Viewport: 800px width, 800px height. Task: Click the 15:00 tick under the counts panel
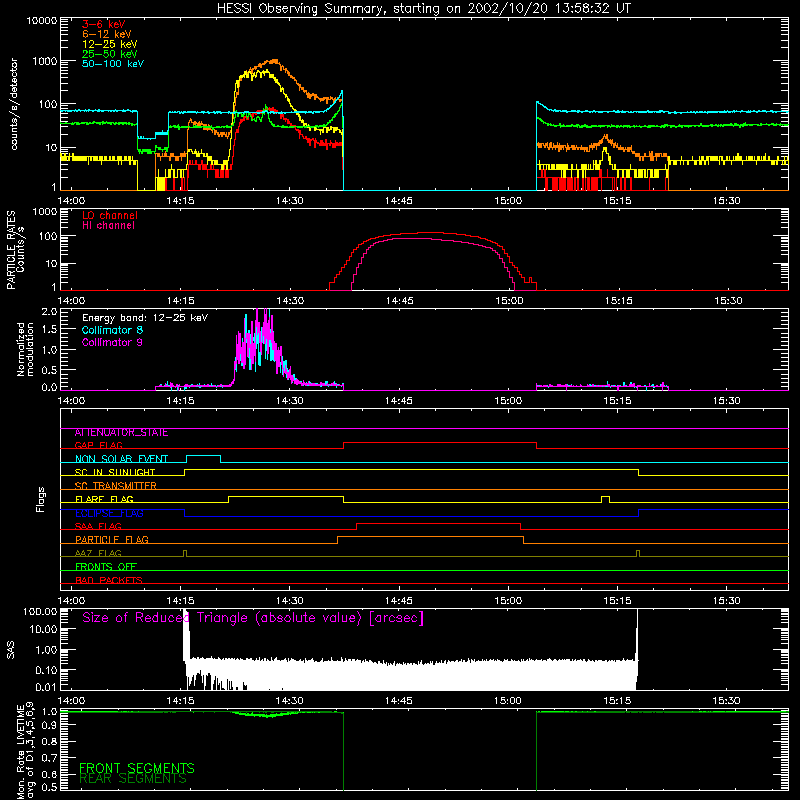coord(508,201)
